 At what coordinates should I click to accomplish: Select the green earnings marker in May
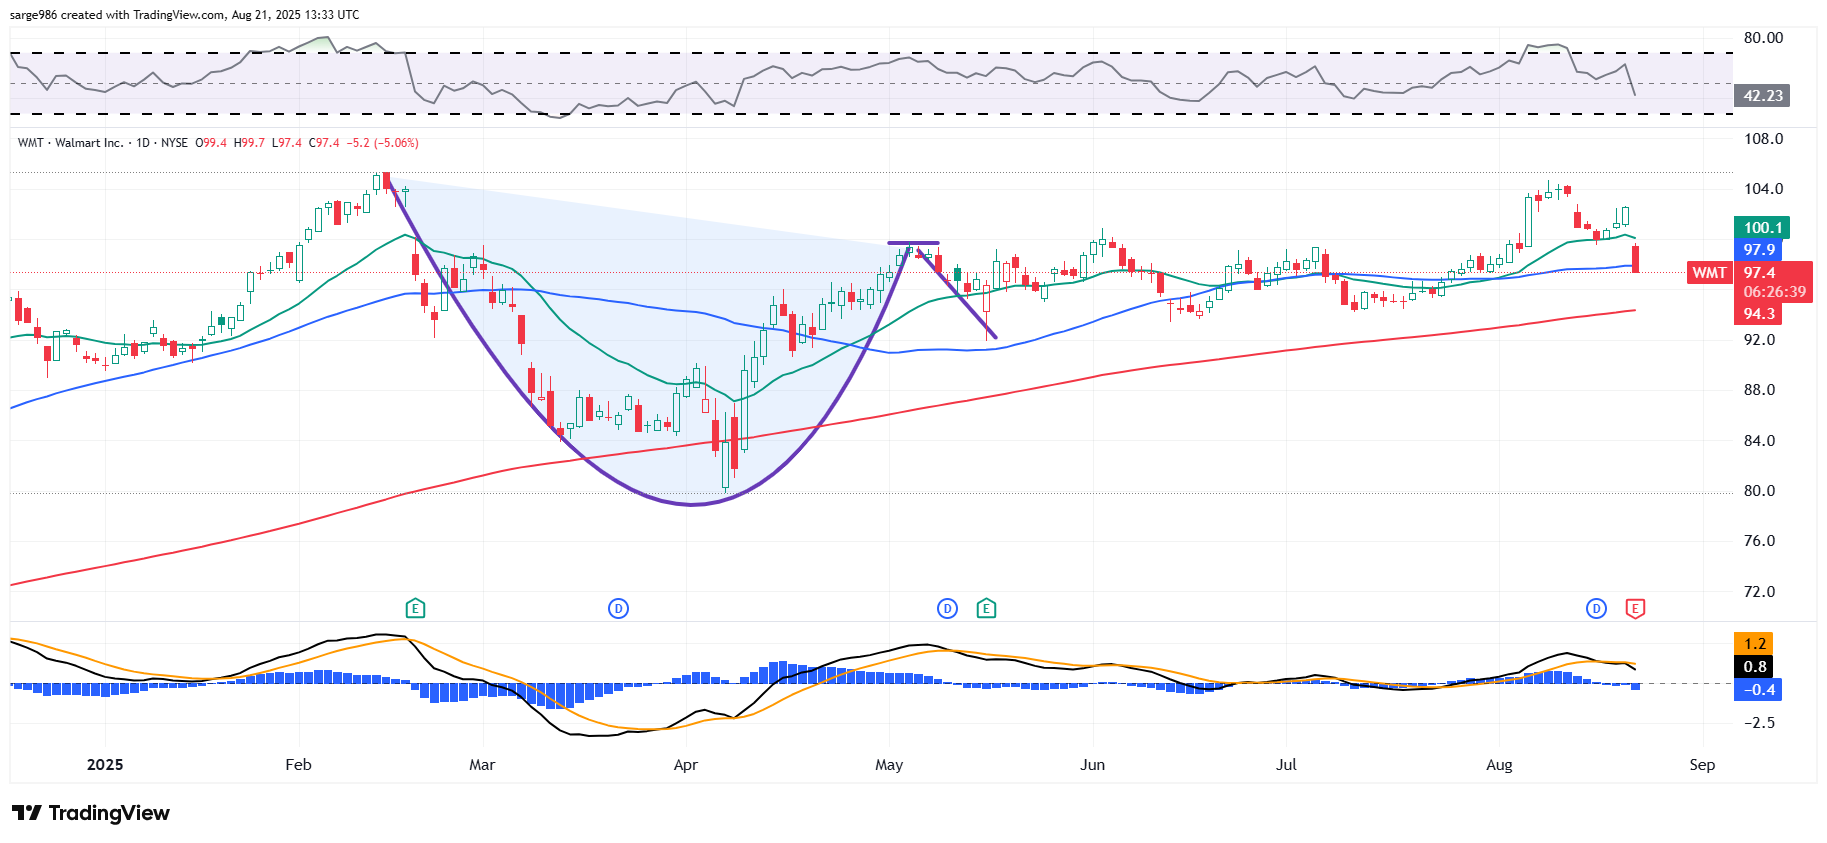coord(986,608)
